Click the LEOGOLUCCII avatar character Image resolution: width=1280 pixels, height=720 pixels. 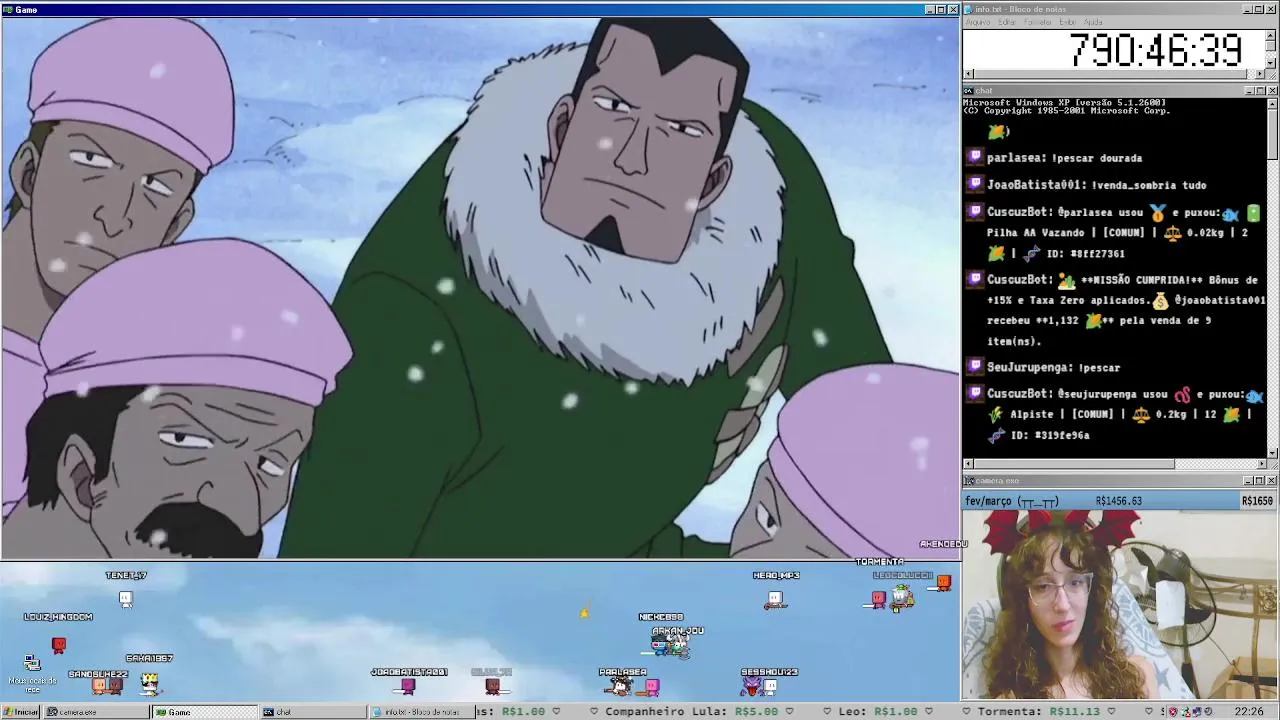(x=902, y=598)
